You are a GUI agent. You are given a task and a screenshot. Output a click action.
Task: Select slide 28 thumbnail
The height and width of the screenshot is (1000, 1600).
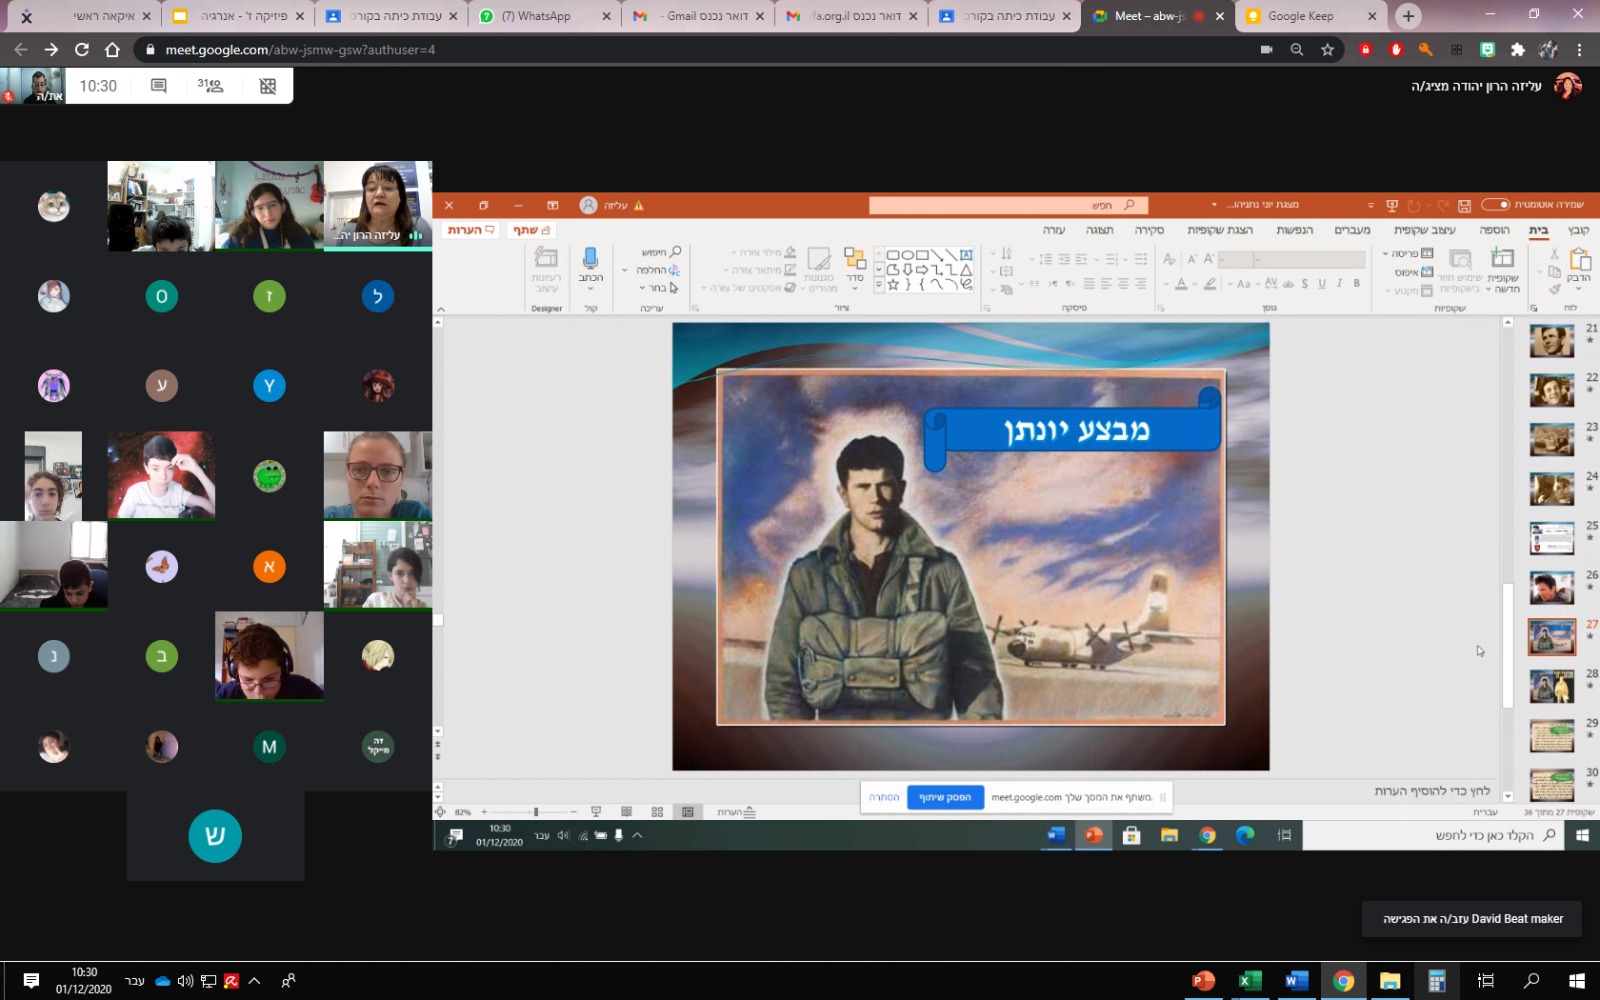pyautogui.click(x=1551, y=687)
